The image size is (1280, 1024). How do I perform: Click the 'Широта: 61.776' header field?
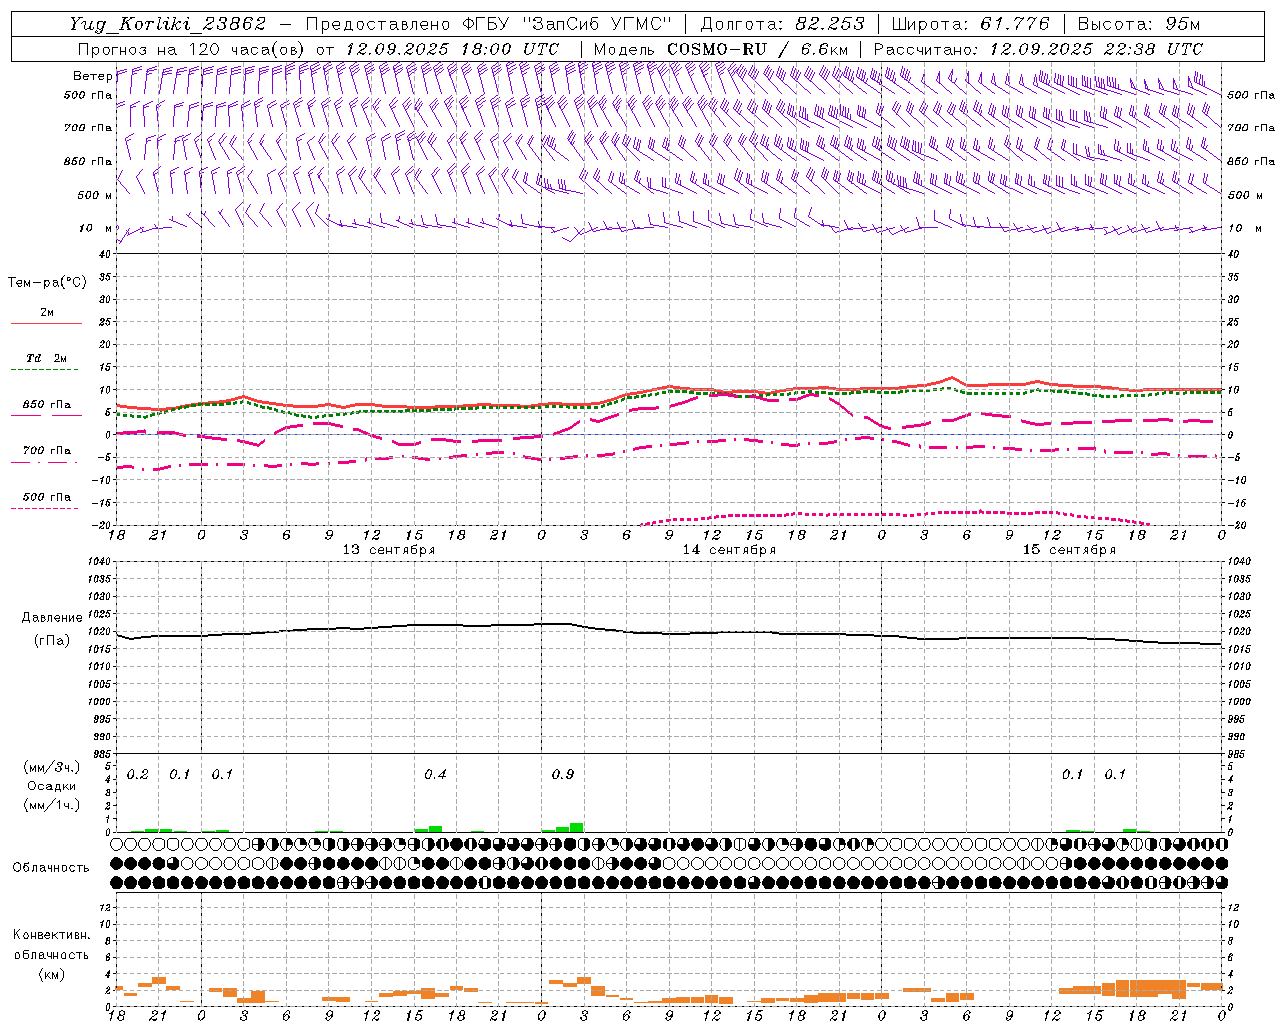pos(970,24)
